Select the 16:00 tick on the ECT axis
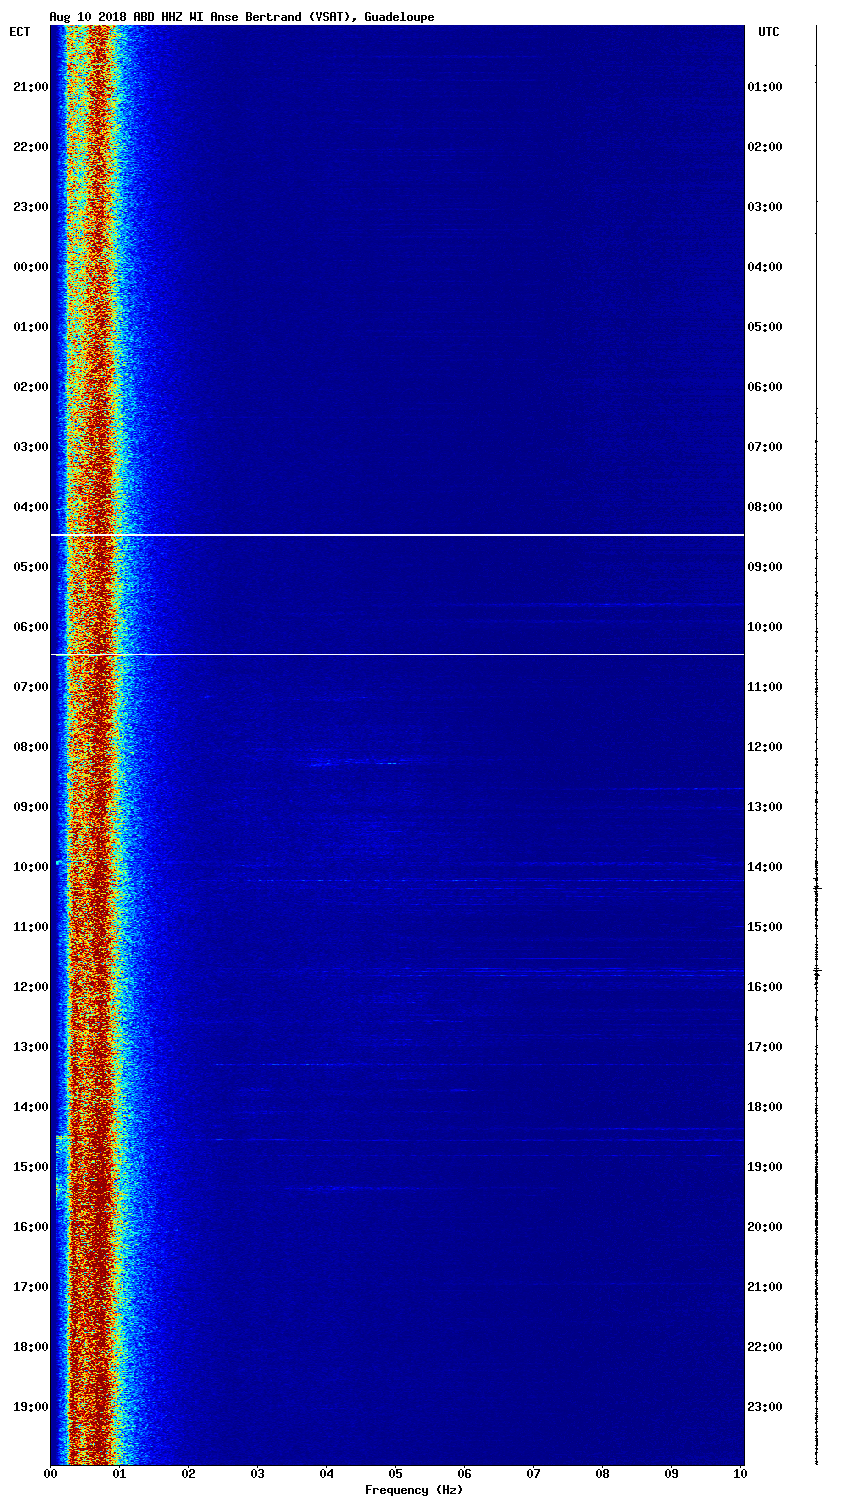This screenshot has width=852, height=1500. point(30,1227)
